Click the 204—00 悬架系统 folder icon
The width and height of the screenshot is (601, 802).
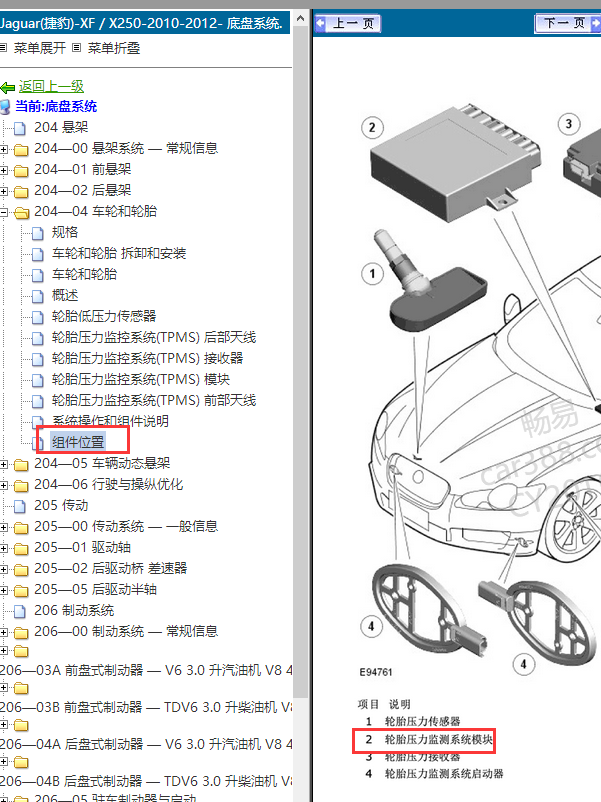click(21, 149)
